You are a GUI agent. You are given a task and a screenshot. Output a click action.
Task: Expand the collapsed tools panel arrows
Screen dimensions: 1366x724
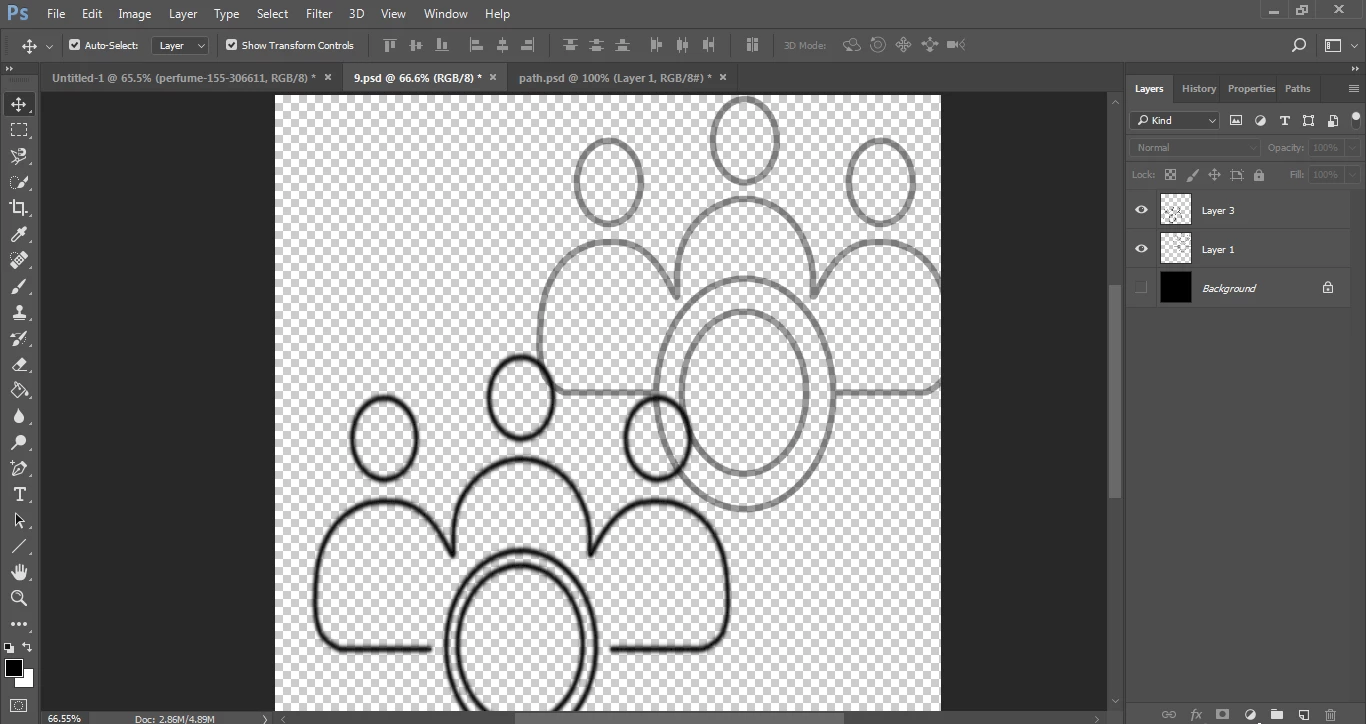pos(9,69)
